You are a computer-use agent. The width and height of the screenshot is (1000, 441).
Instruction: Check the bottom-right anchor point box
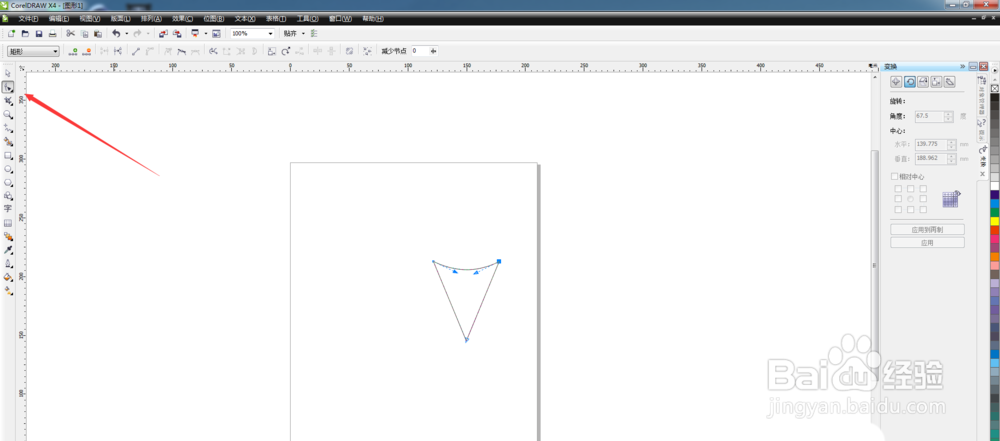pos(923,209)
